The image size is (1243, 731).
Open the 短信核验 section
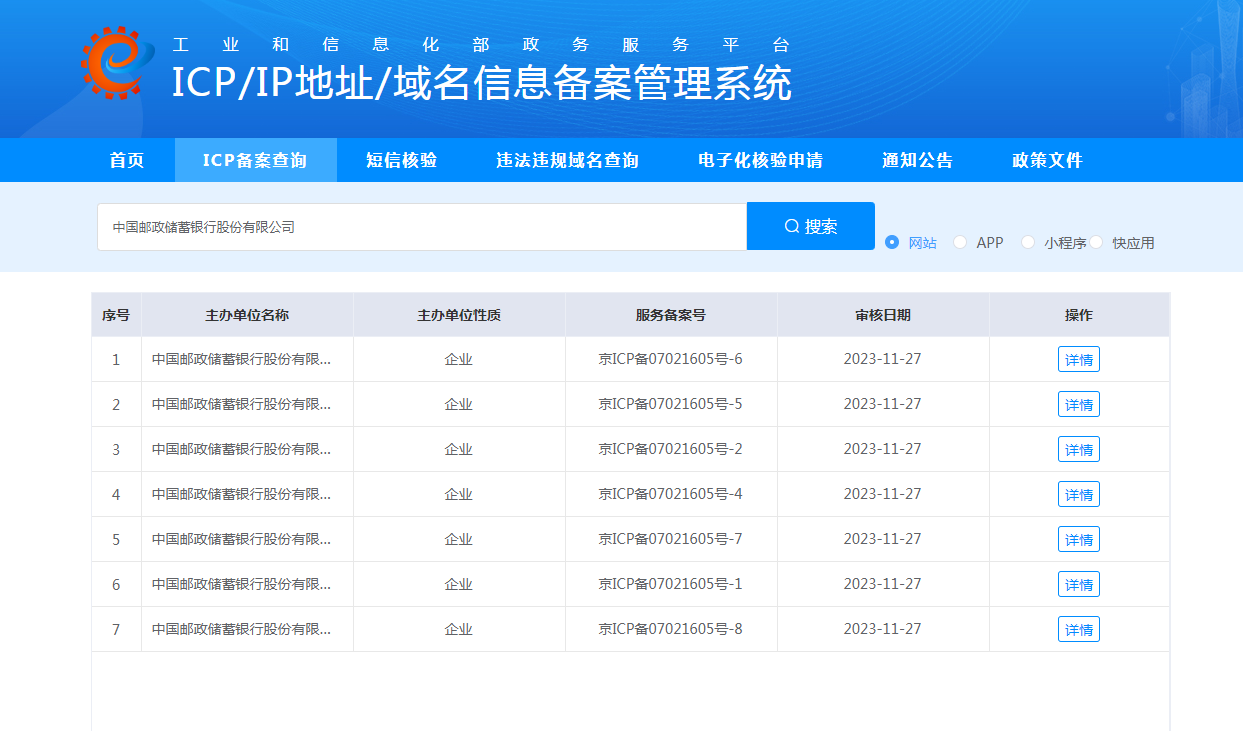(x=404, y=159)
